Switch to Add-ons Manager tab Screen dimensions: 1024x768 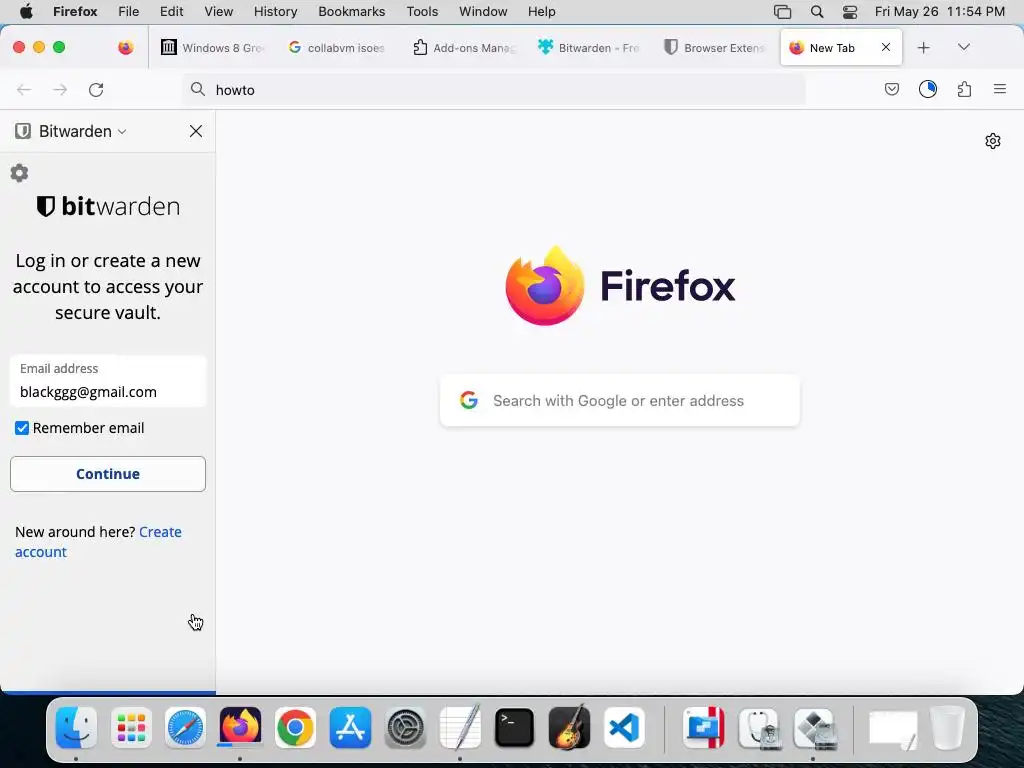464,48
